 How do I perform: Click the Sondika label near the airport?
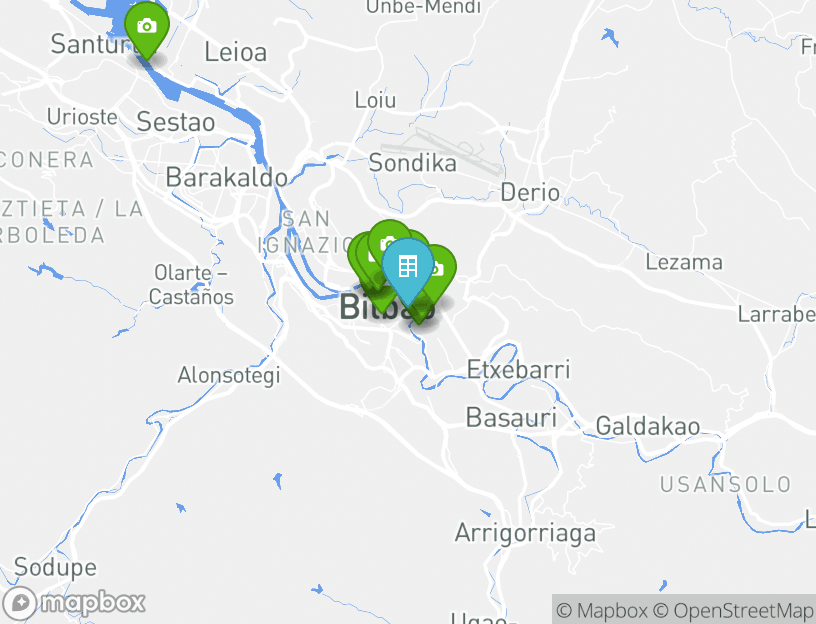click(413, 163)
